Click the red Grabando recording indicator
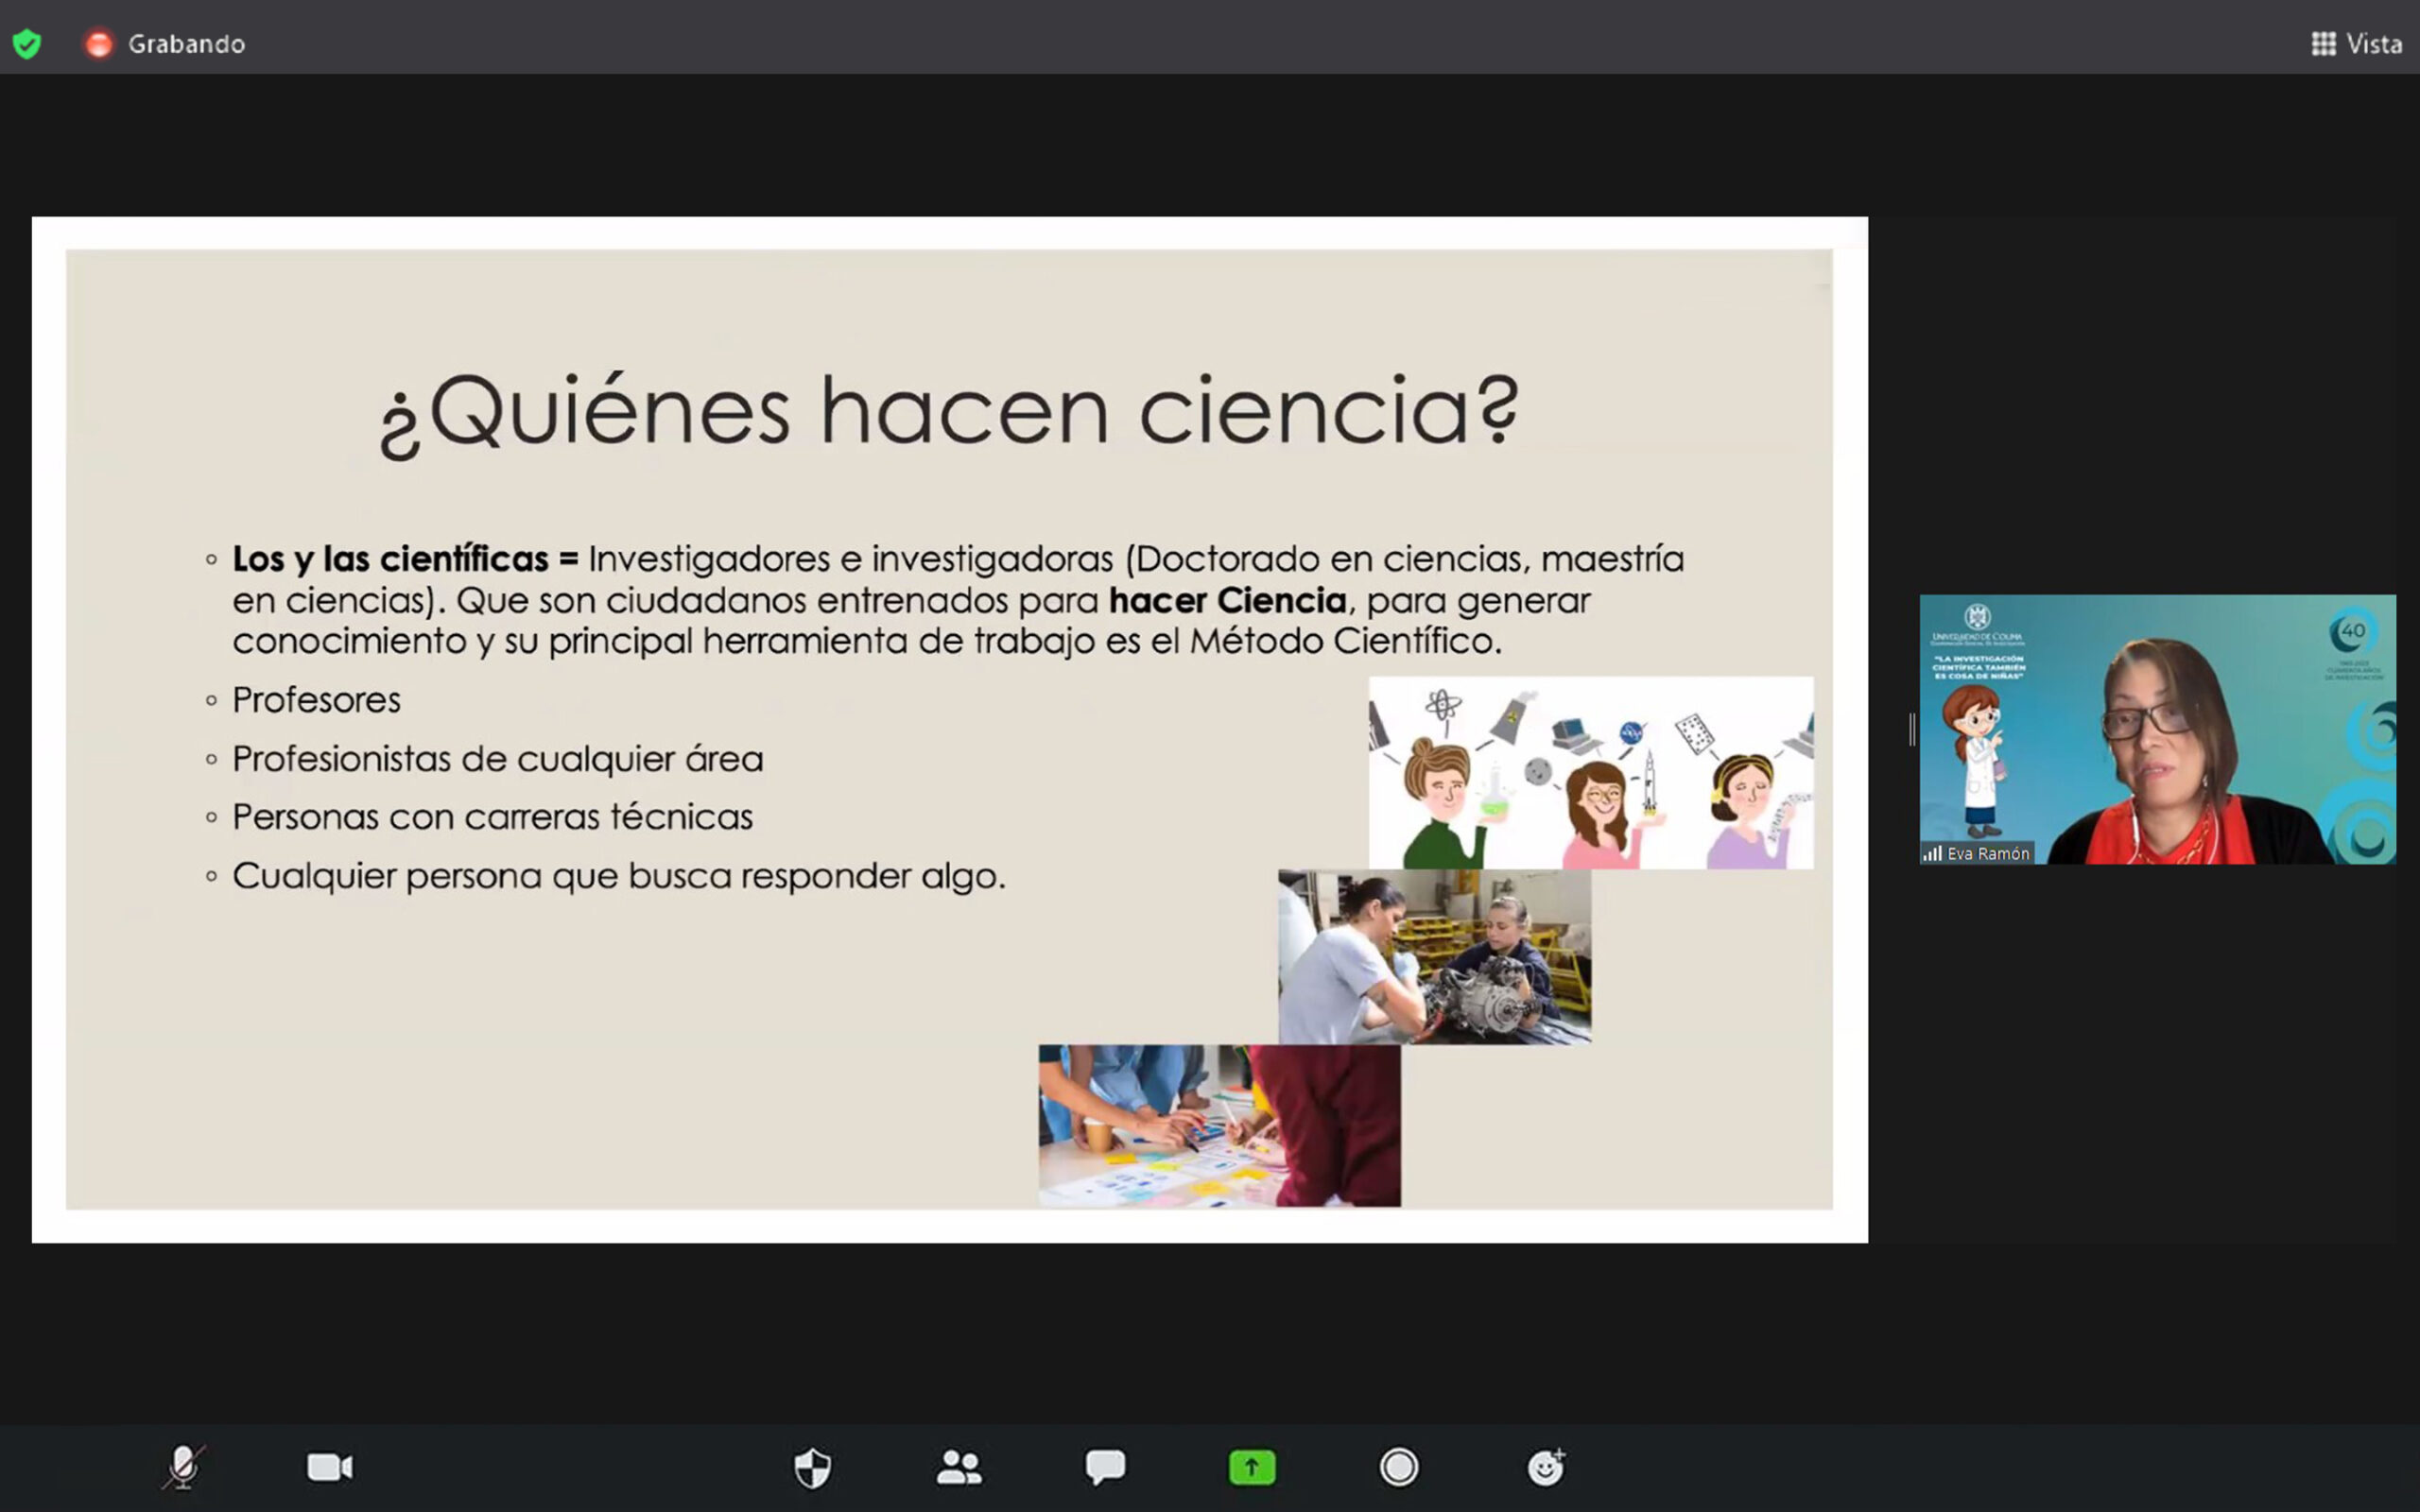 point(99,44)
